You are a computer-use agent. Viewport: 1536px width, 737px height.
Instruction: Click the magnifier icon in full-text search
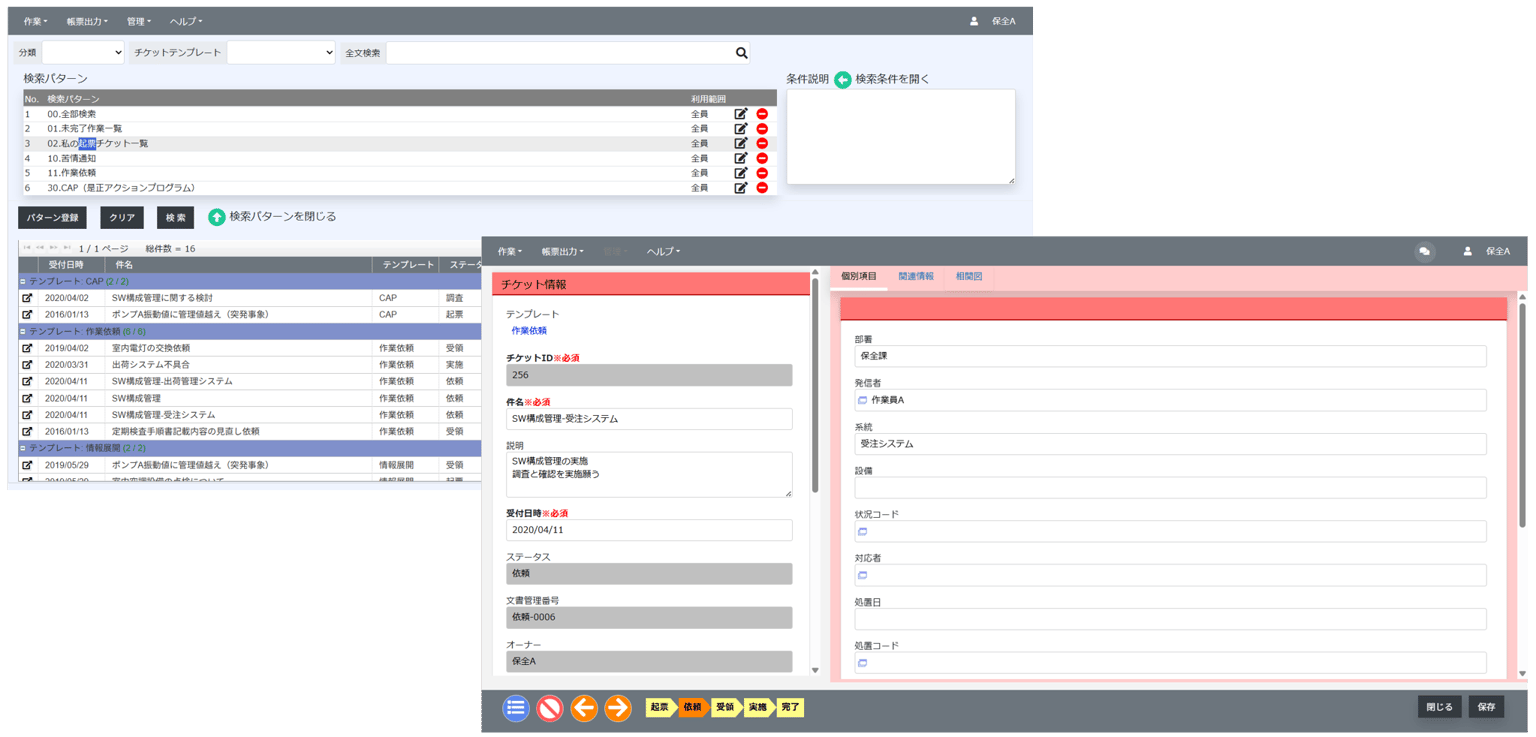[x=742, y=53]
